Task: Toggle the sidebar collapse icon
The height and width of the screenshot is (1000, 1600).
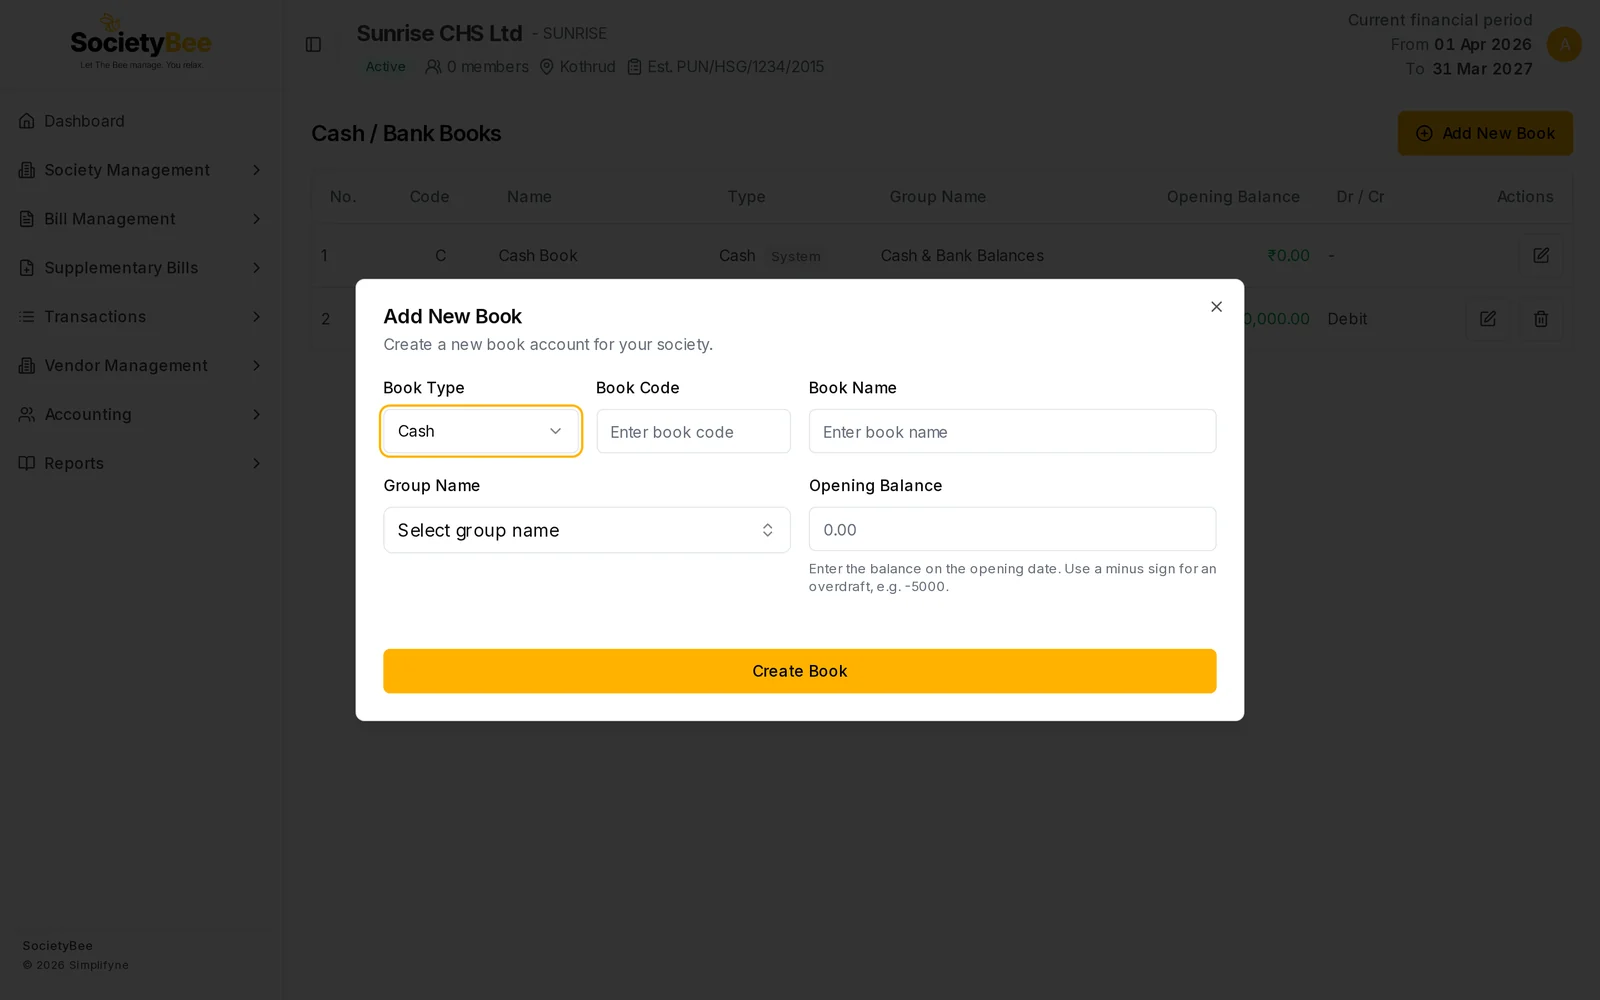Action: click(x=313, y=45)
